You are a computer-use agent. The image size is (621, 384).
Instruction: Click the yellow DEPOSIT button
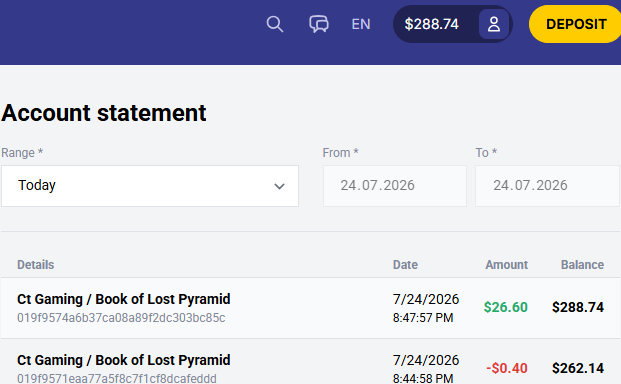point(575,24)
